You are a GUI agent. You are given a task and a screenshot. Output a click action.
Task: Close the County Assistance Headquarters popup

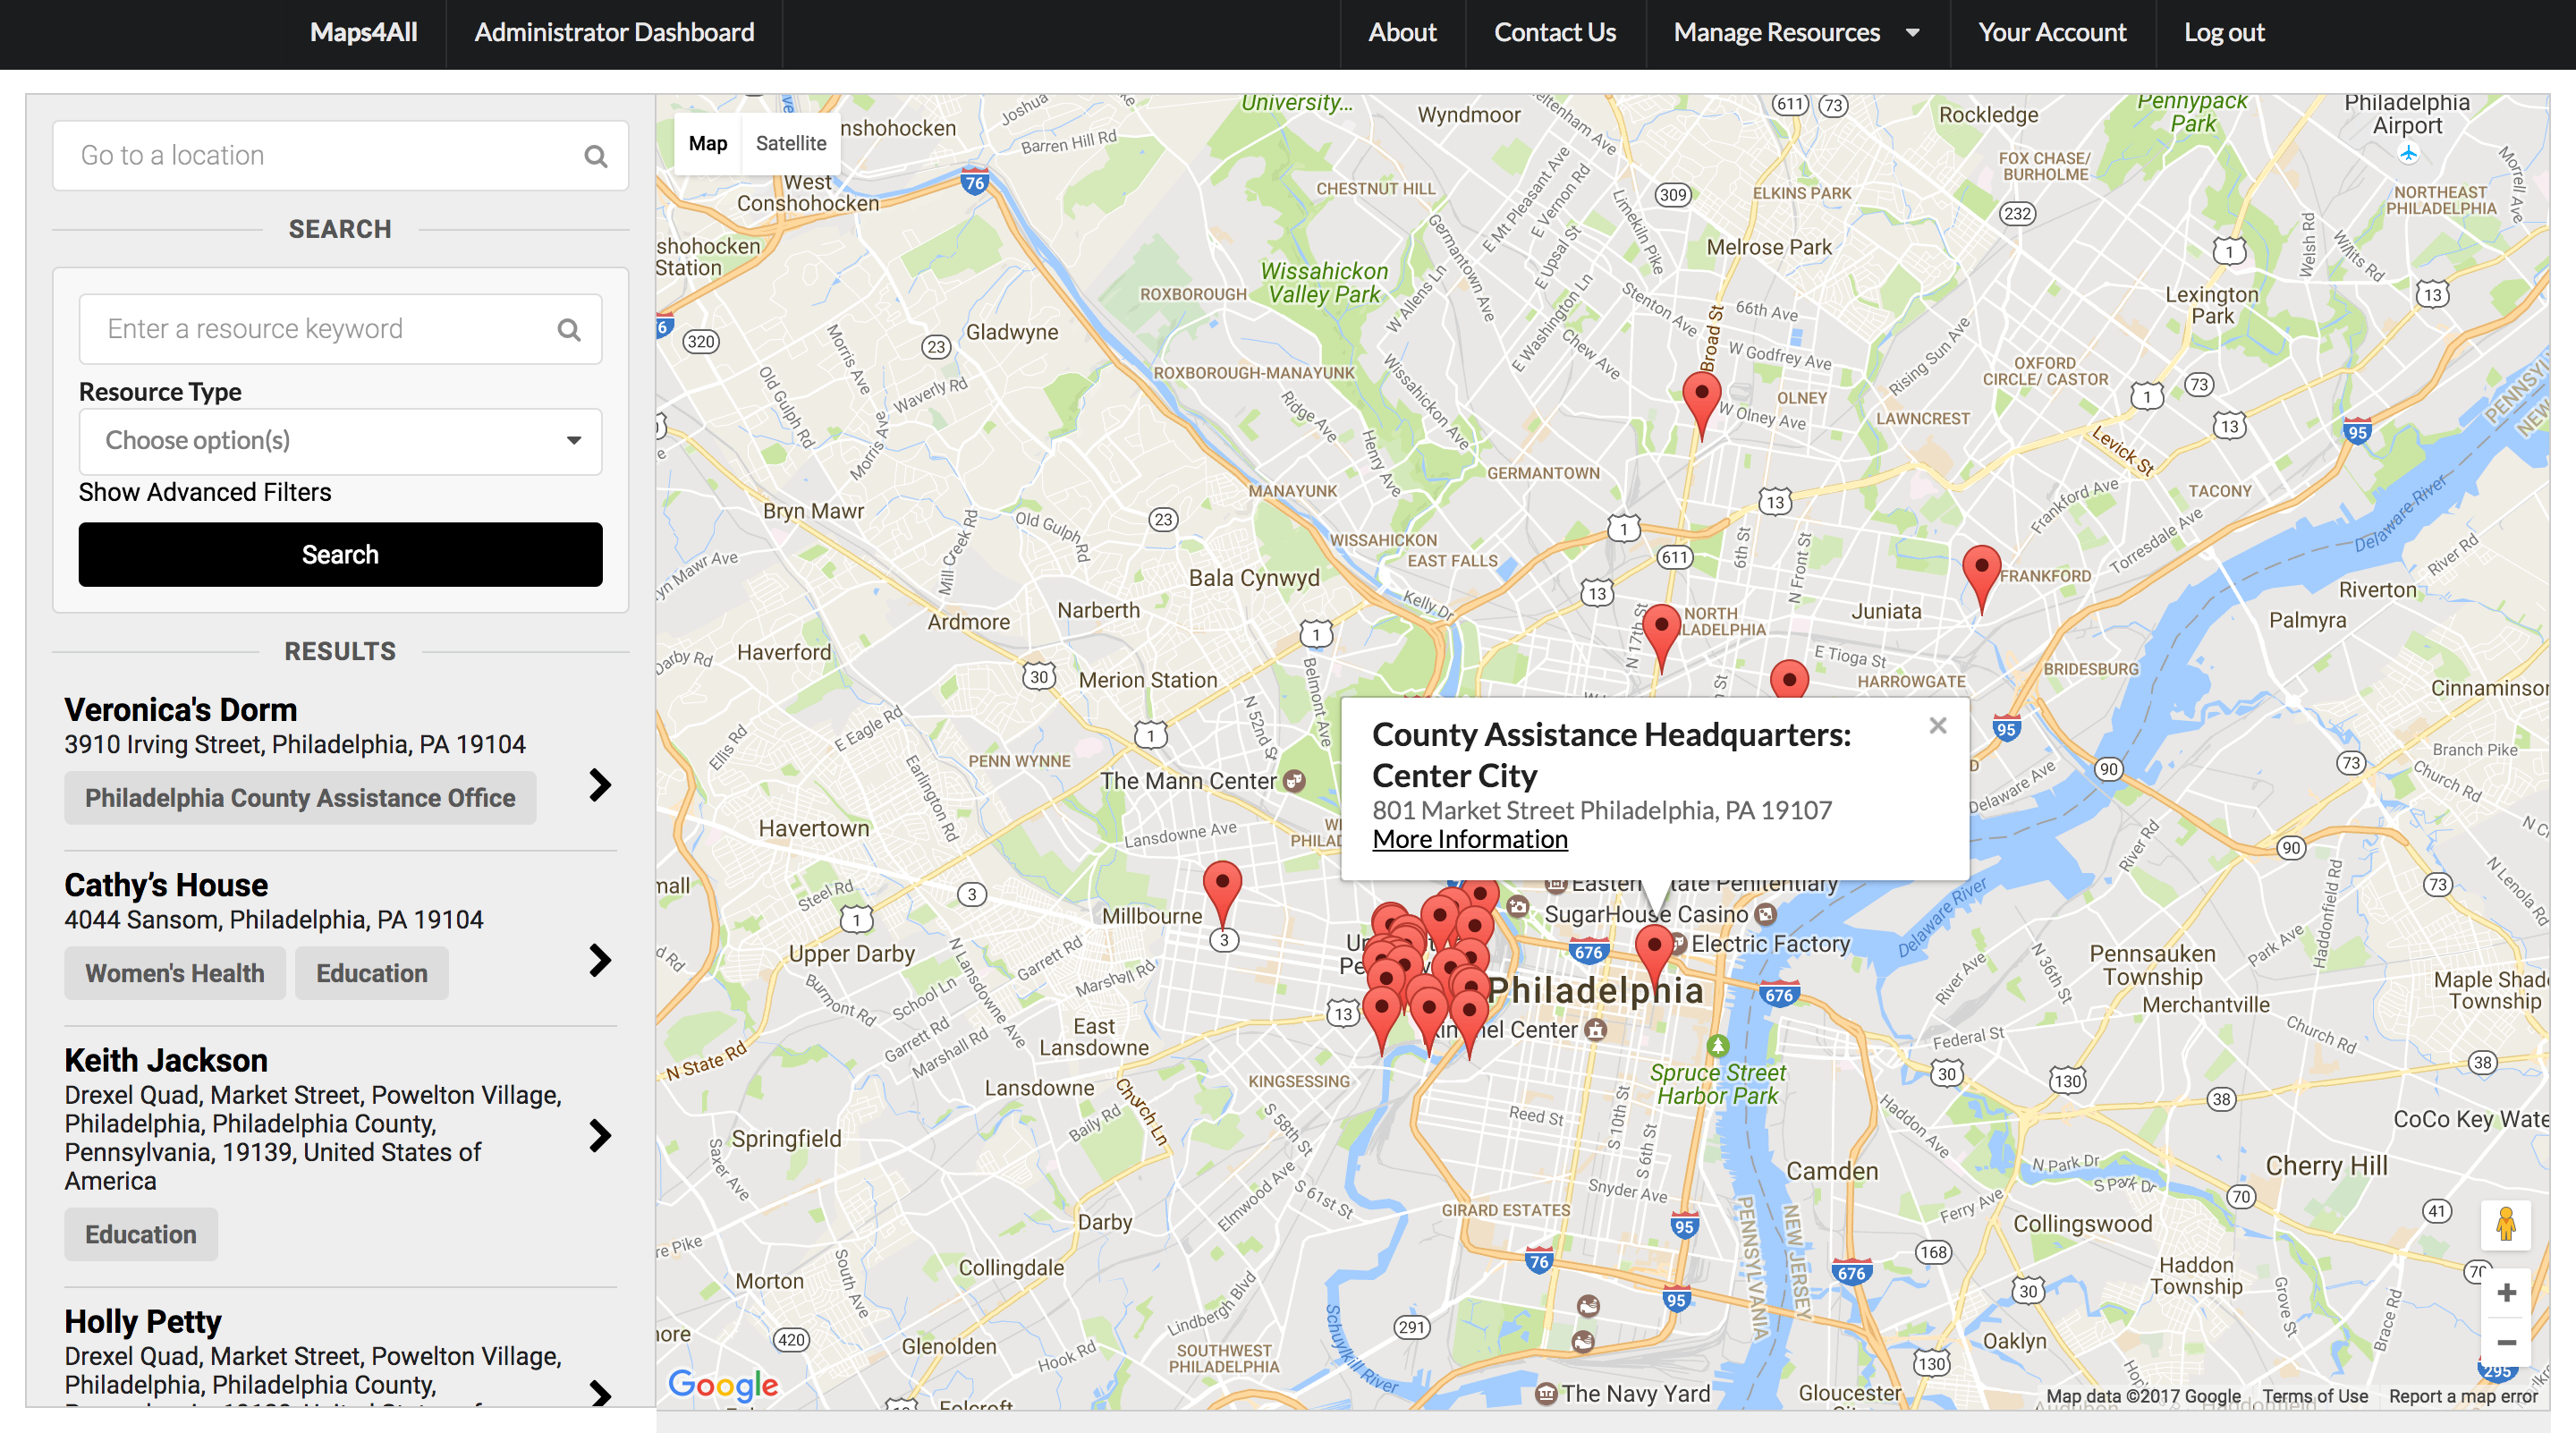click(x=1937, y=725)
